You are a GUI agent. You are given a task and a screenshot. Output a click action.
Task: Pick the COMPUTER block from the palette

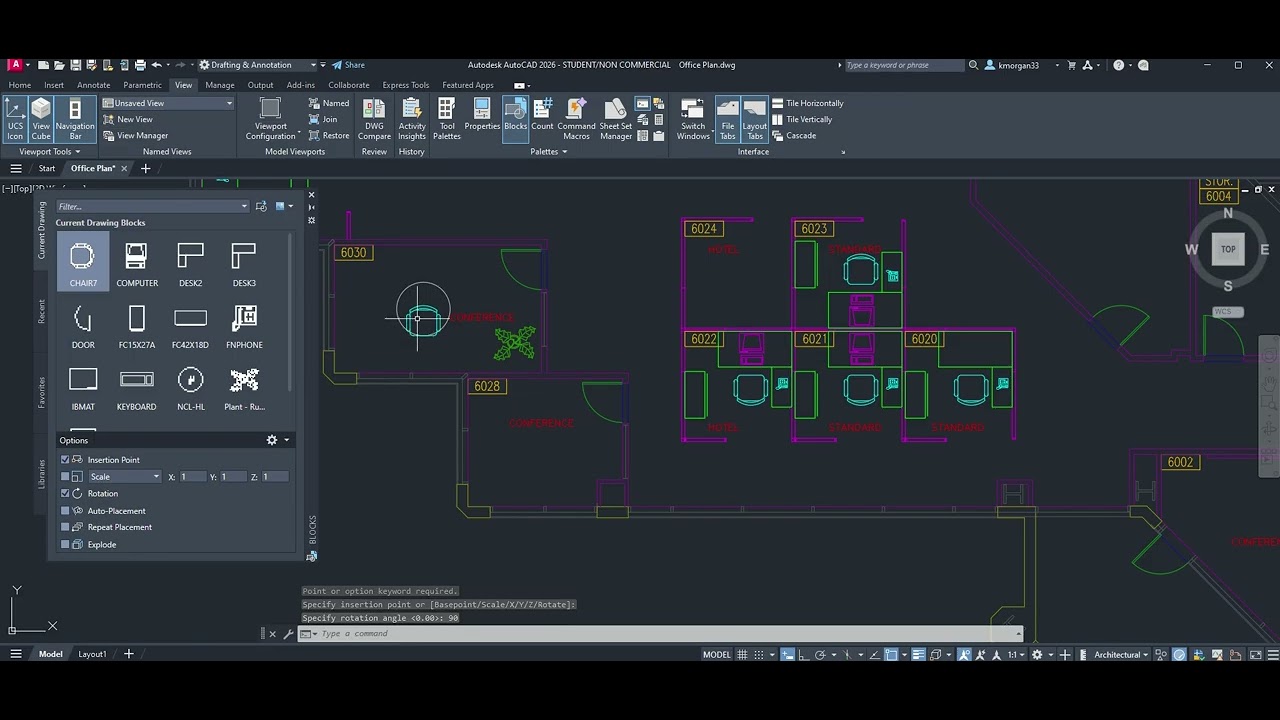137,263
